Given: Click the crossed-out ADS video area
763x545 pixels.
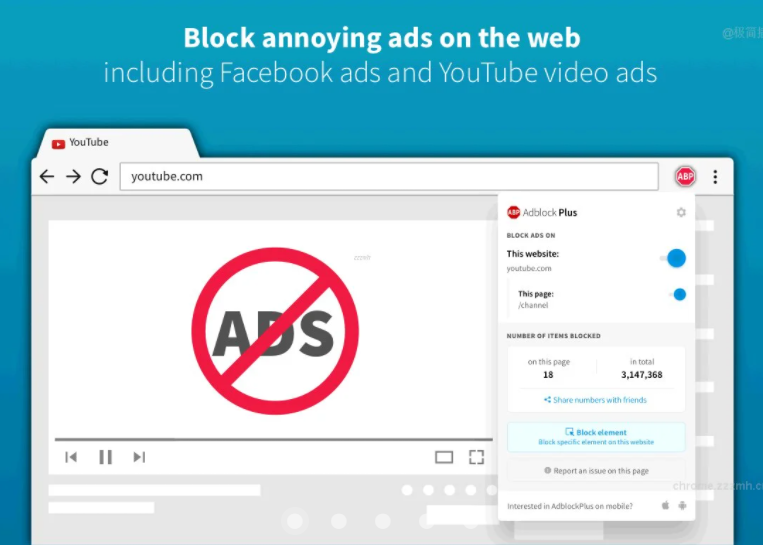Looking at the screenshot, I should 275,331.
